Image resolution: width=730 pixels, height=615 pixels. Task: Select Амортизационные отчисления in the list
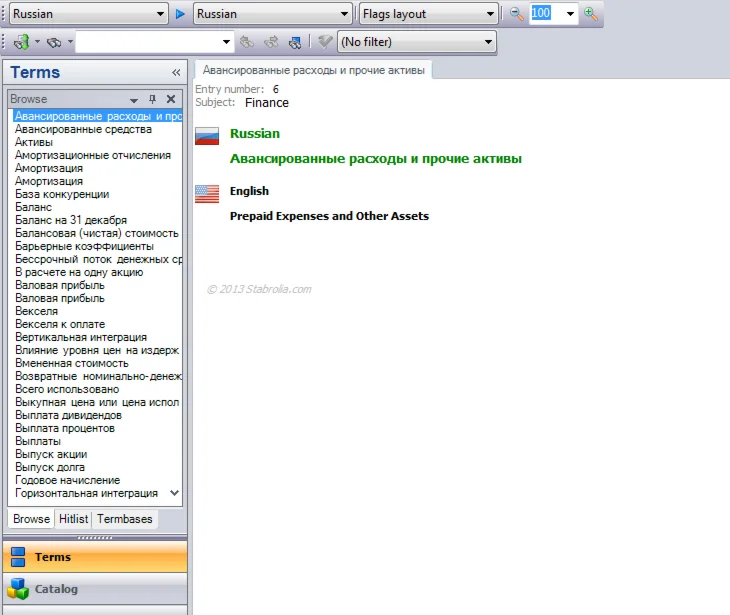(93, 155)
